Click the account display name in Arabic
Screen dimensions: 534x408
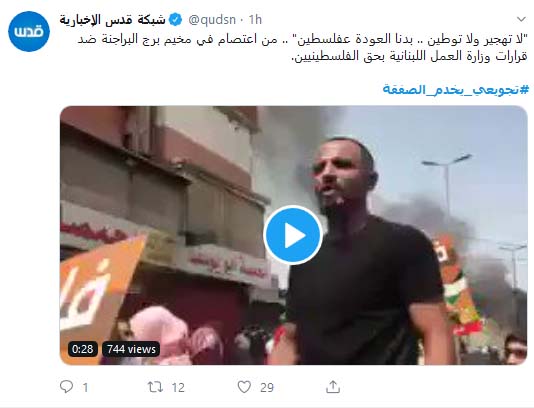tap(113, 20)
